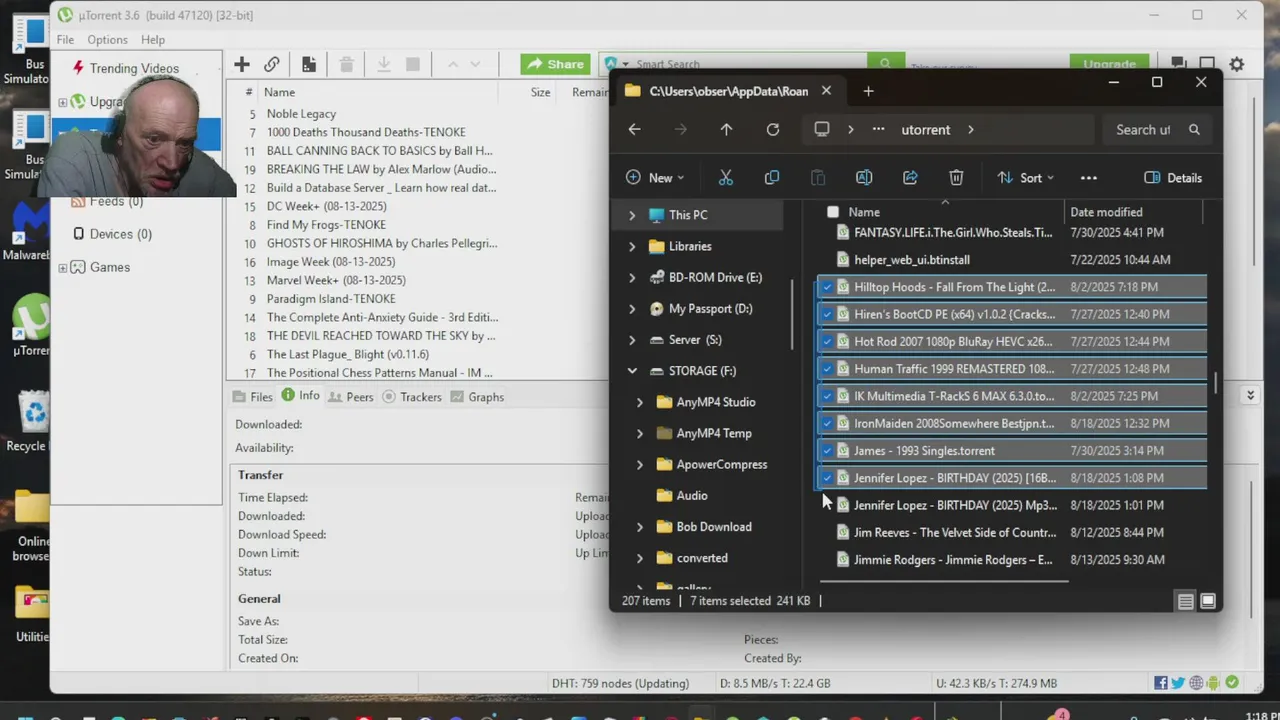Open uTorrent Preferences gear icon
The image size is (1280, 720).
coord(1237,64)
